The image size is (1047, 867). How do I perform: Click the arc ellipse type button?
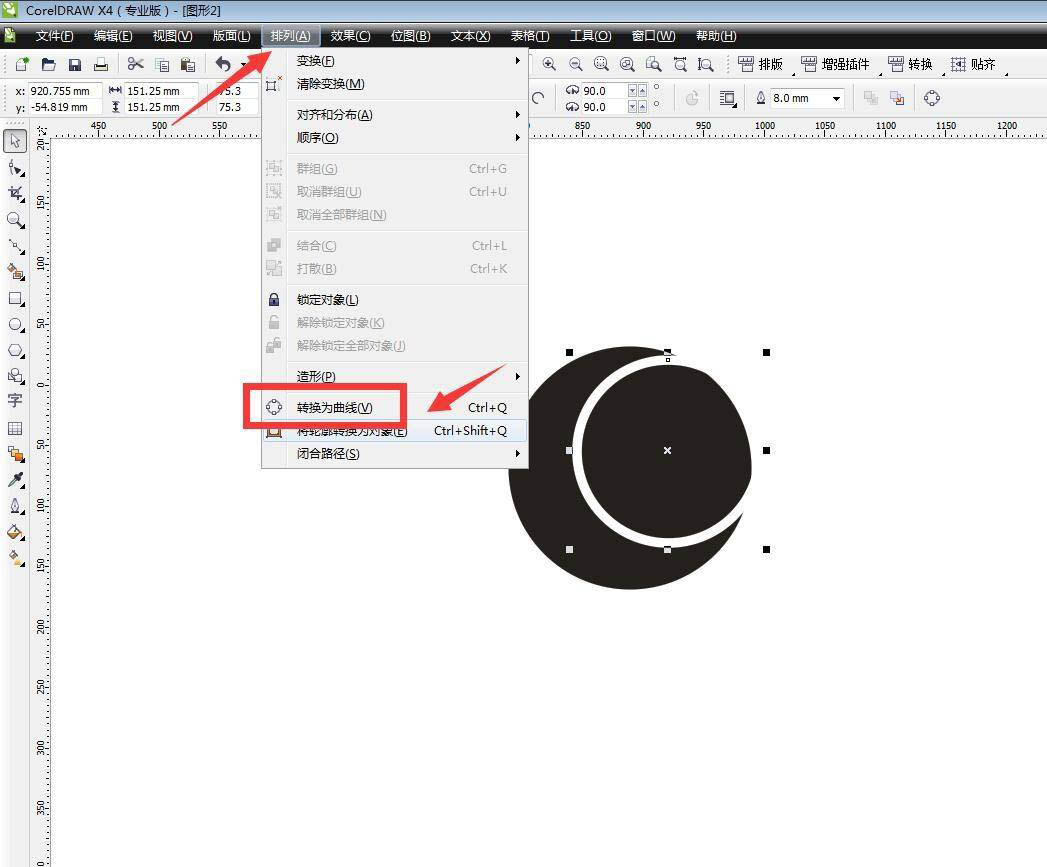coord(538,98)
